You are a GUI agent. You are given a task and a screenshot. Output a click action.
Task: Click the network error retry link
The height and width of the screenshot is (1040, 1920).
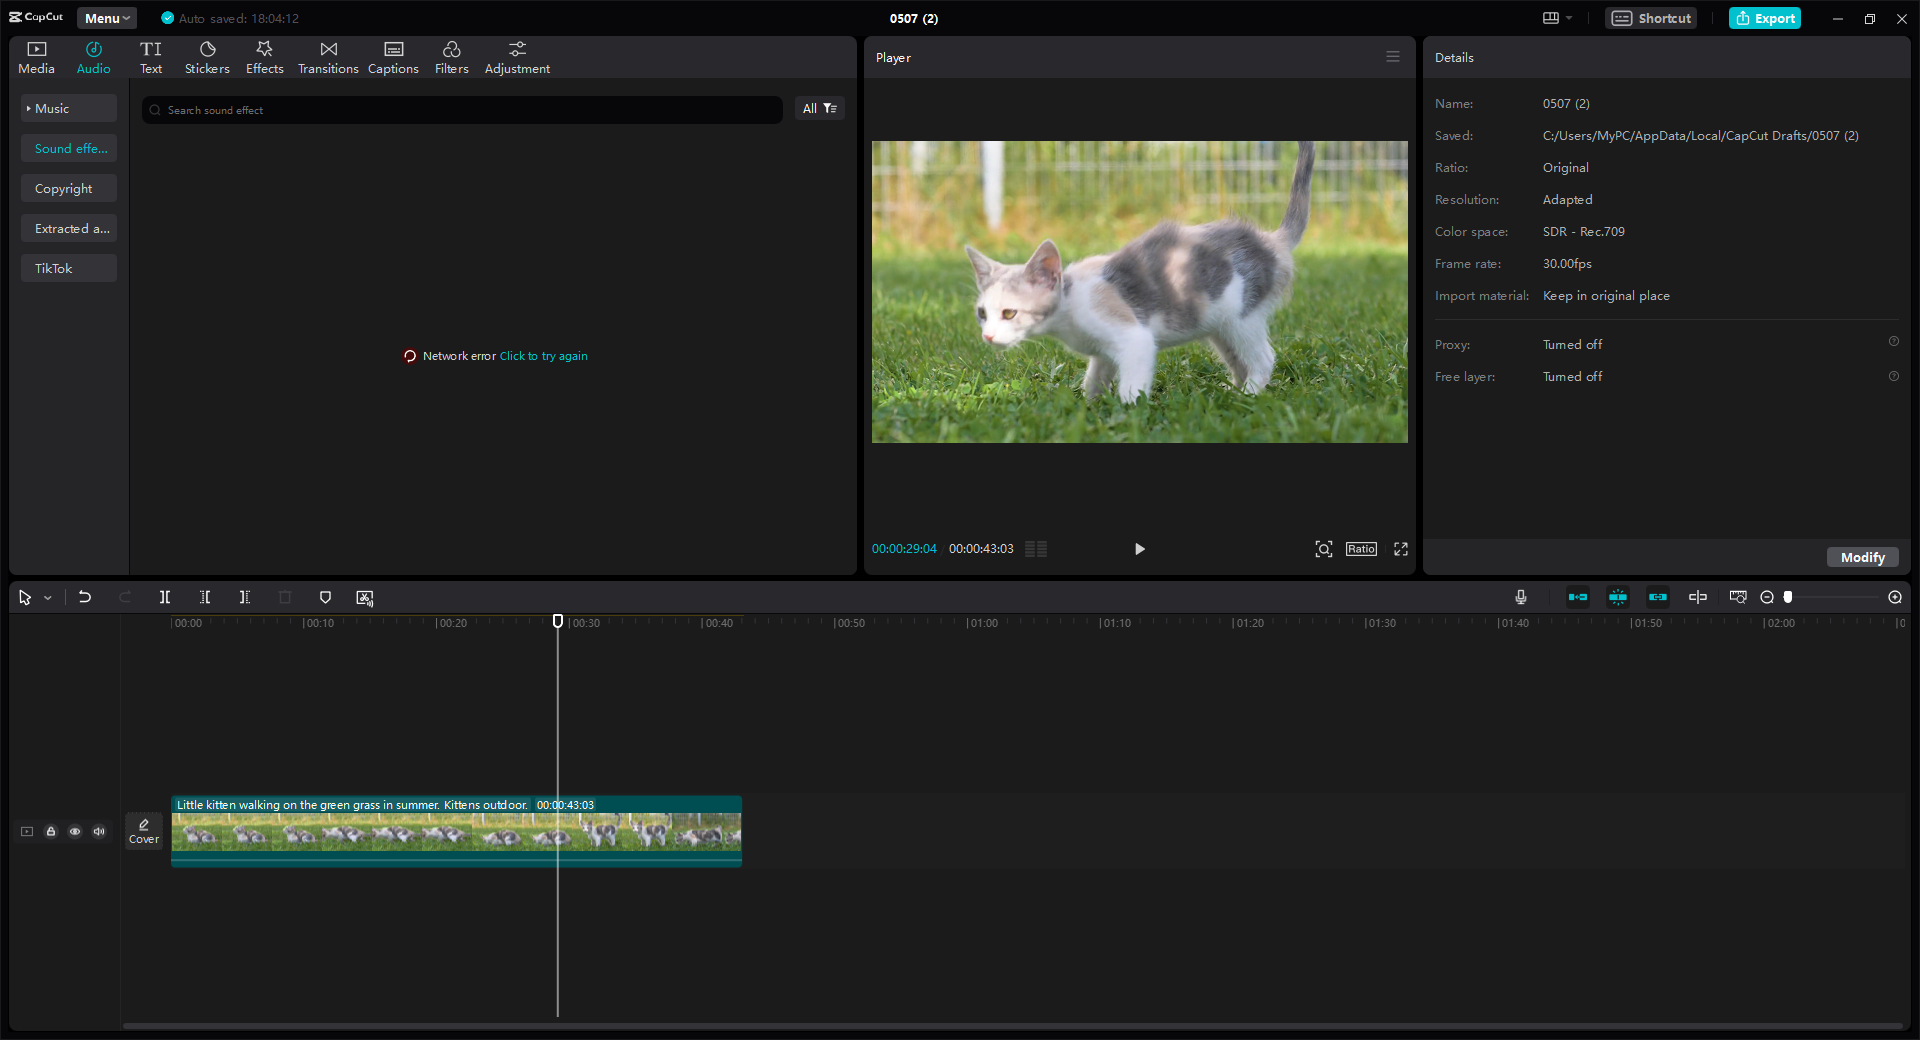(543, 355)
